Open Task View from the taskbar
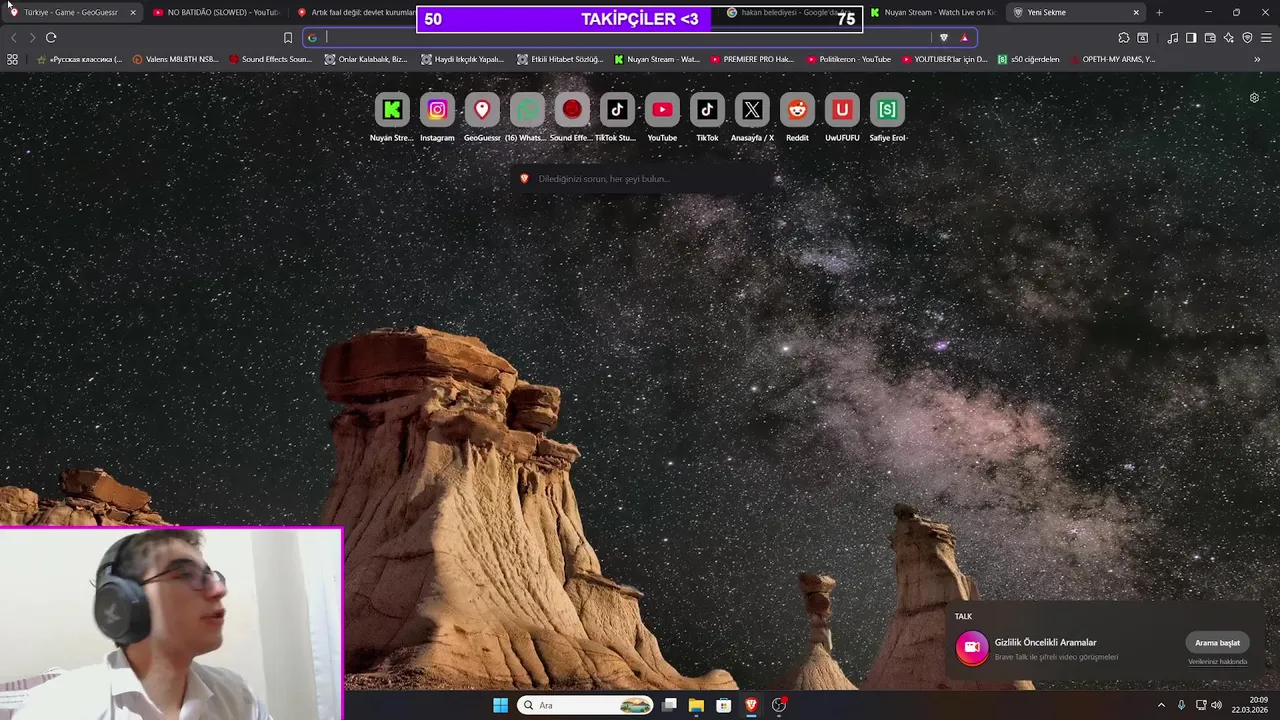Viewport: 1280px width, 720px height. (x=669, y=705)
